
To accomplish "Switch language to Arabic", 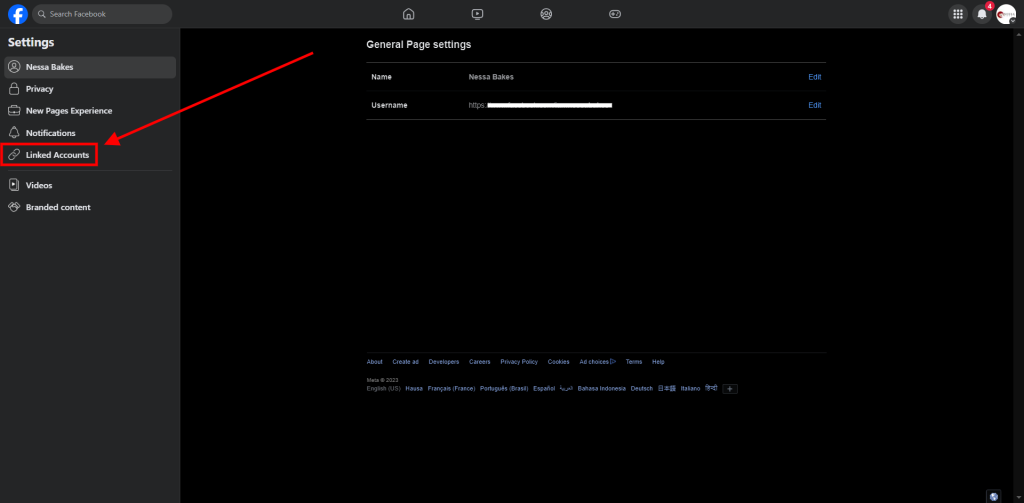I will (x=566, y=389).
